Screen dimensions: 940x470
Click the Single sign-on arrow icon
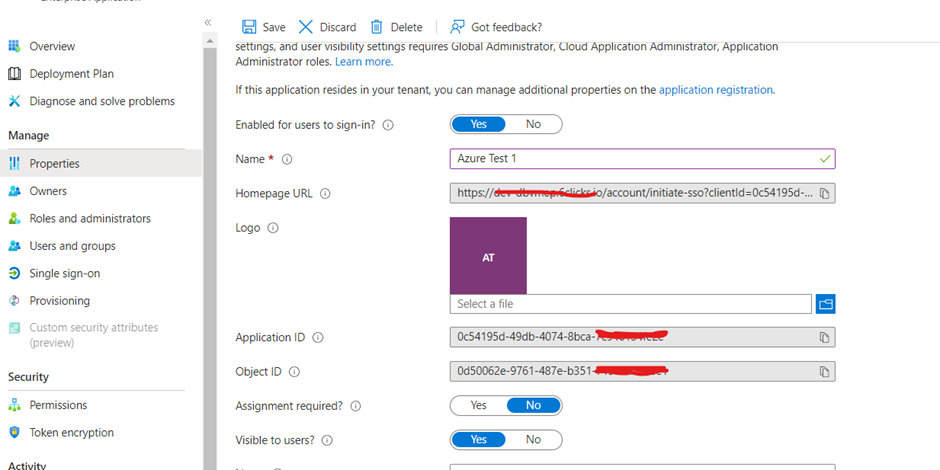click(14, 273)
